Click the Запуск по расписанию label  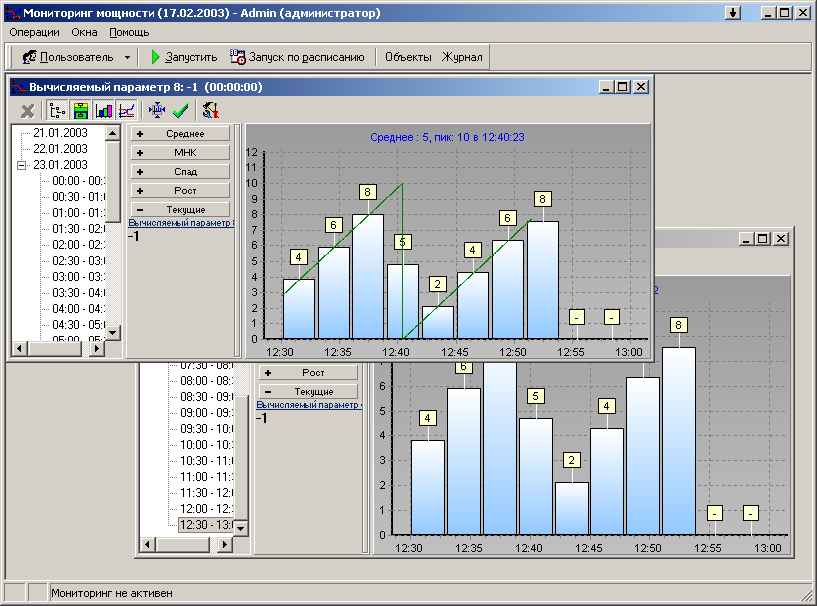306,57
